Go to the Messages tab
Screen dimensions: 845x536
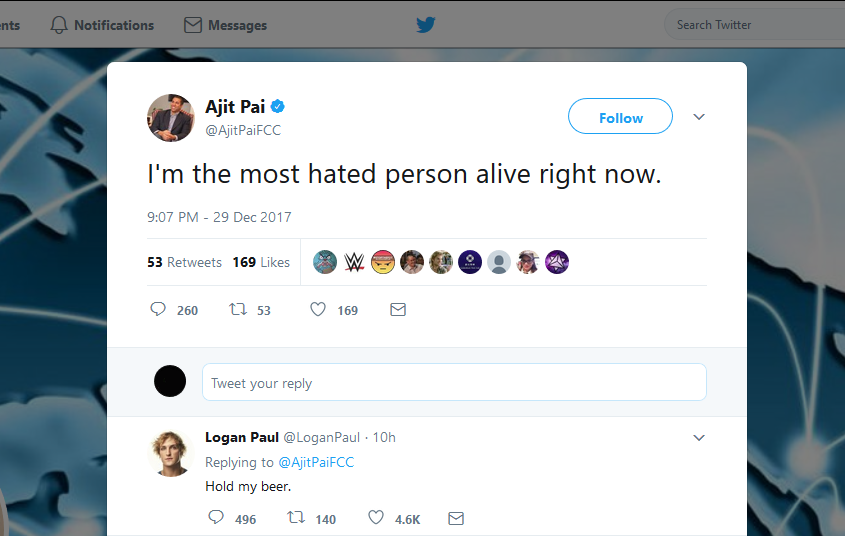[226, 25]
